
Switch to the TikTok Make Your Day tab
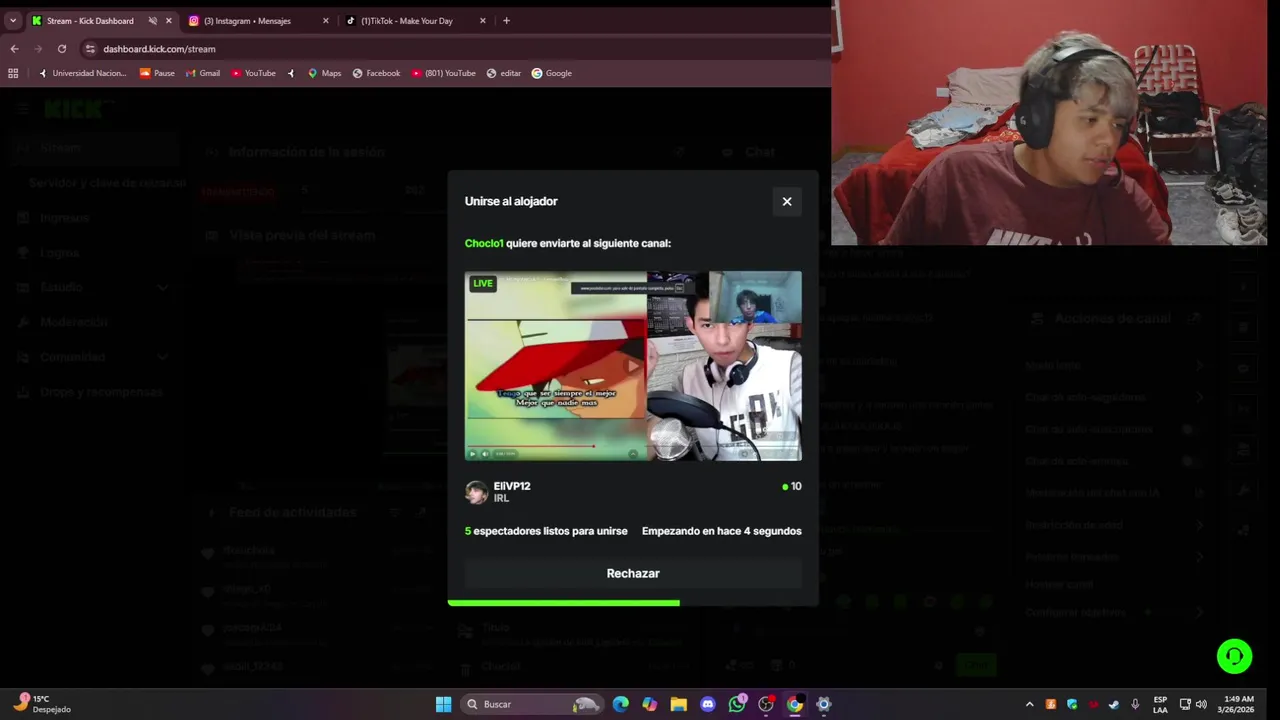coord(407,20)
